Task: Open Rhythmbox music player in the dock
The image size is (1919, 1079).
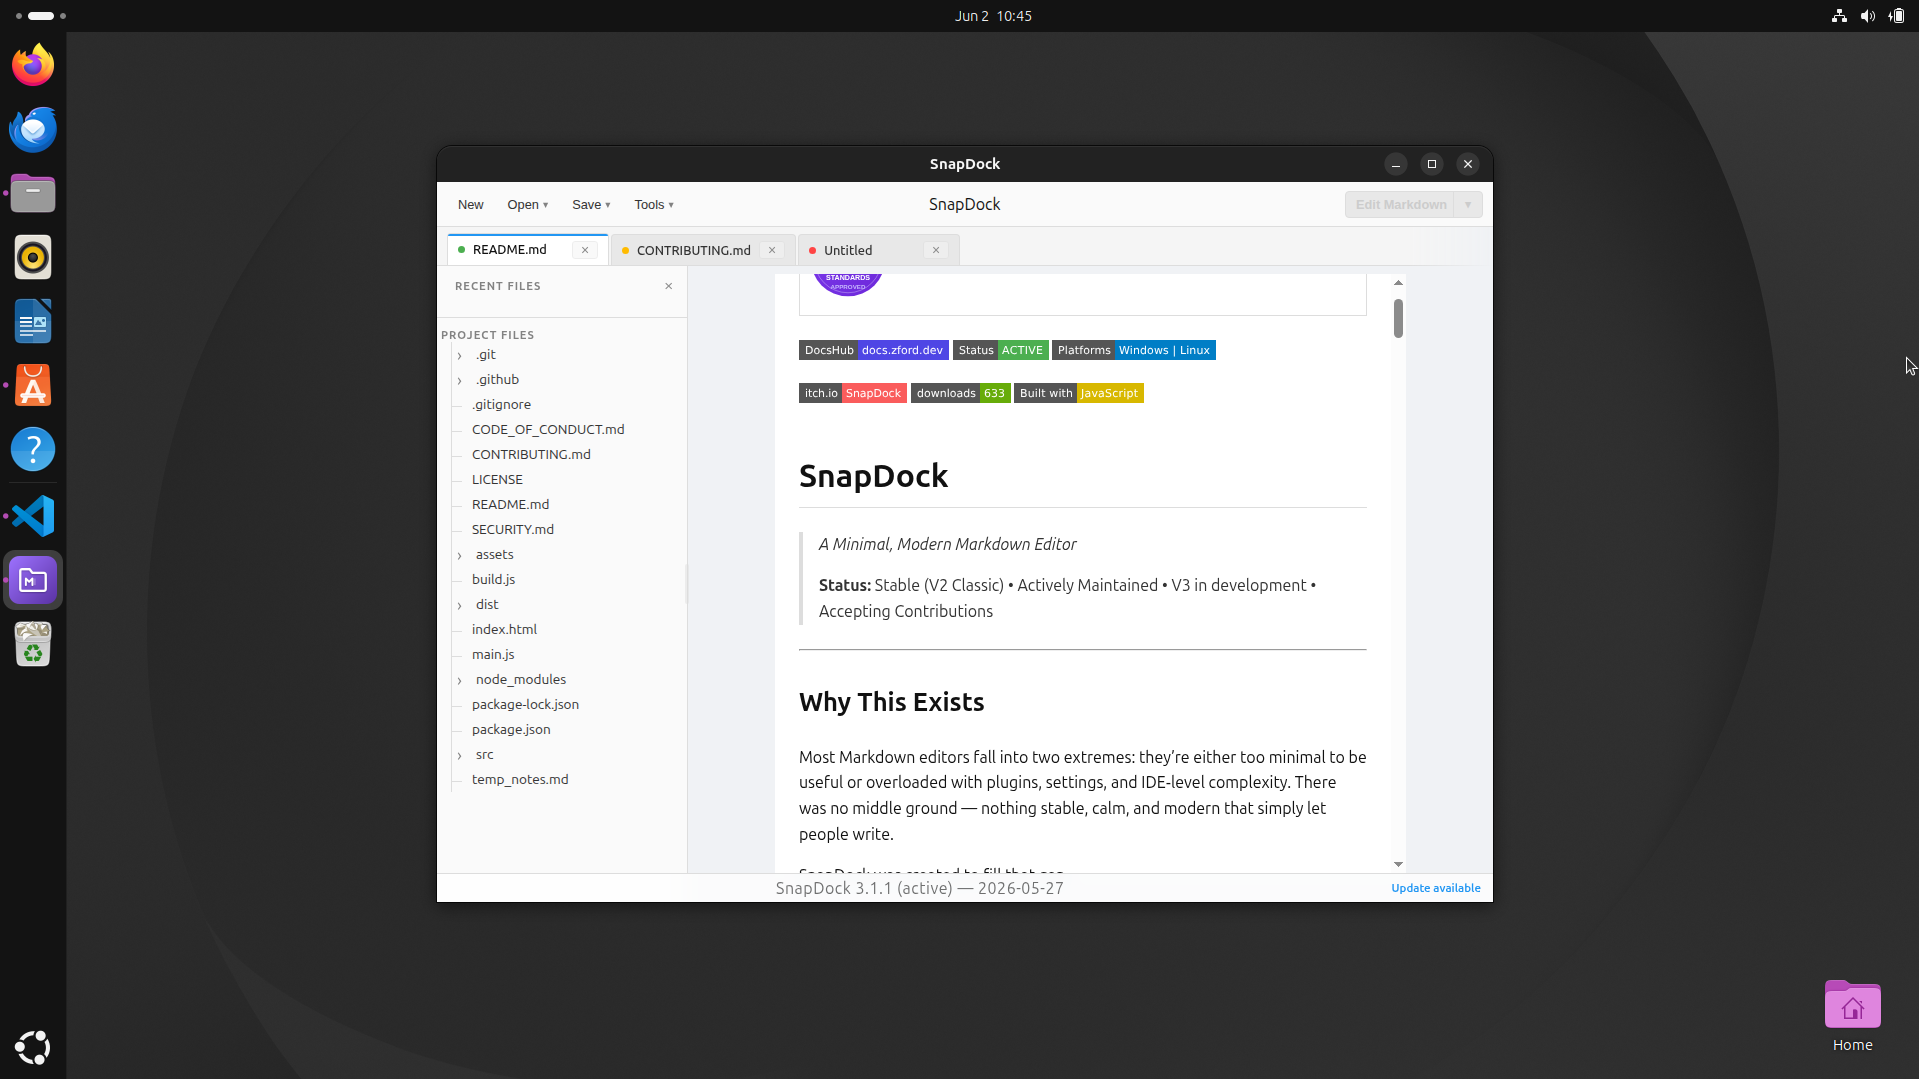Action: 33,257
